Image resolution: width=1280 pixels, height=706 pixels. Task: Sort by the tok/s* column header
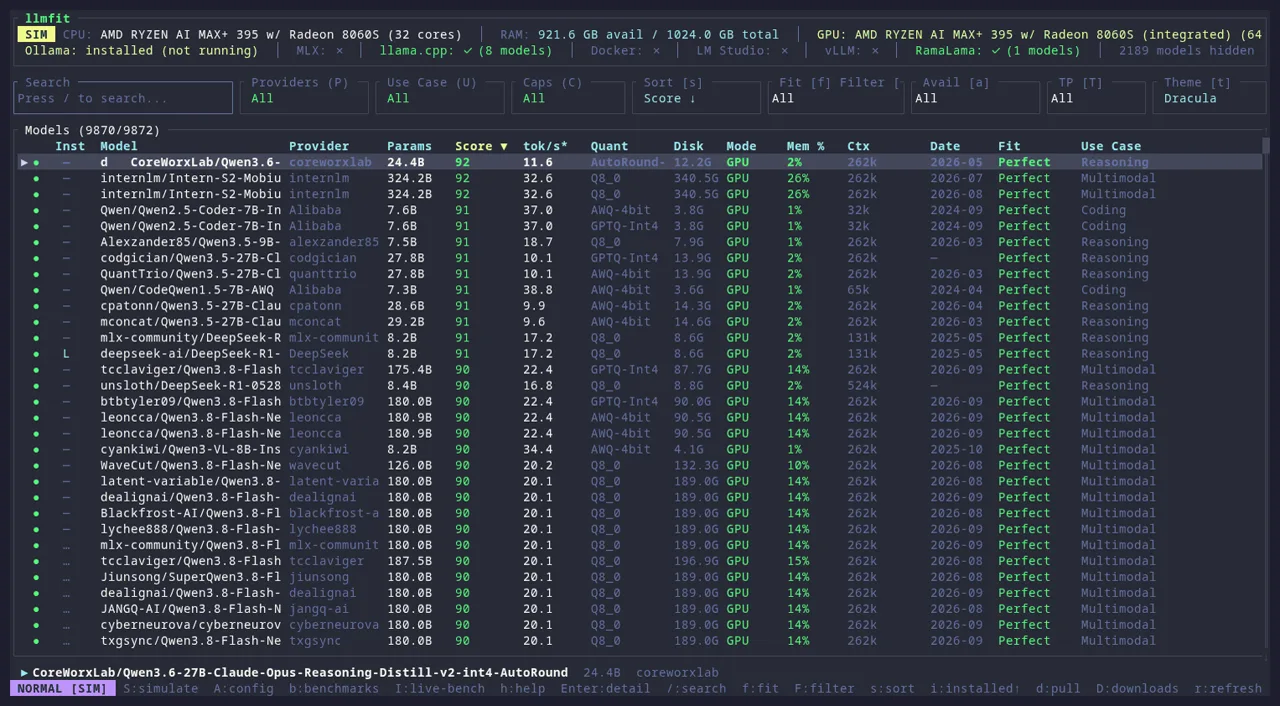click(x=545, y=146)
